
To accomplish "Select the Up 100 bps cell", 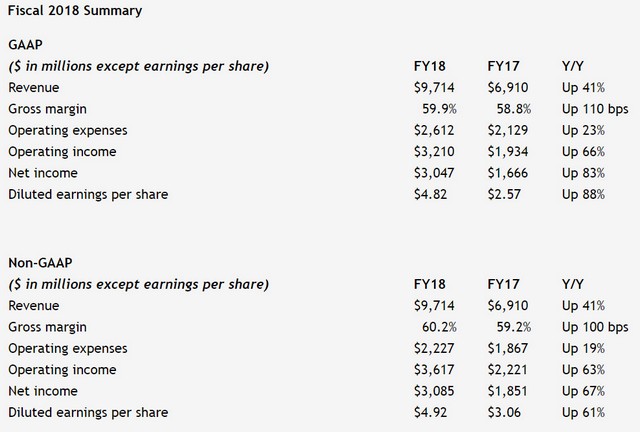I will [595, 328].
